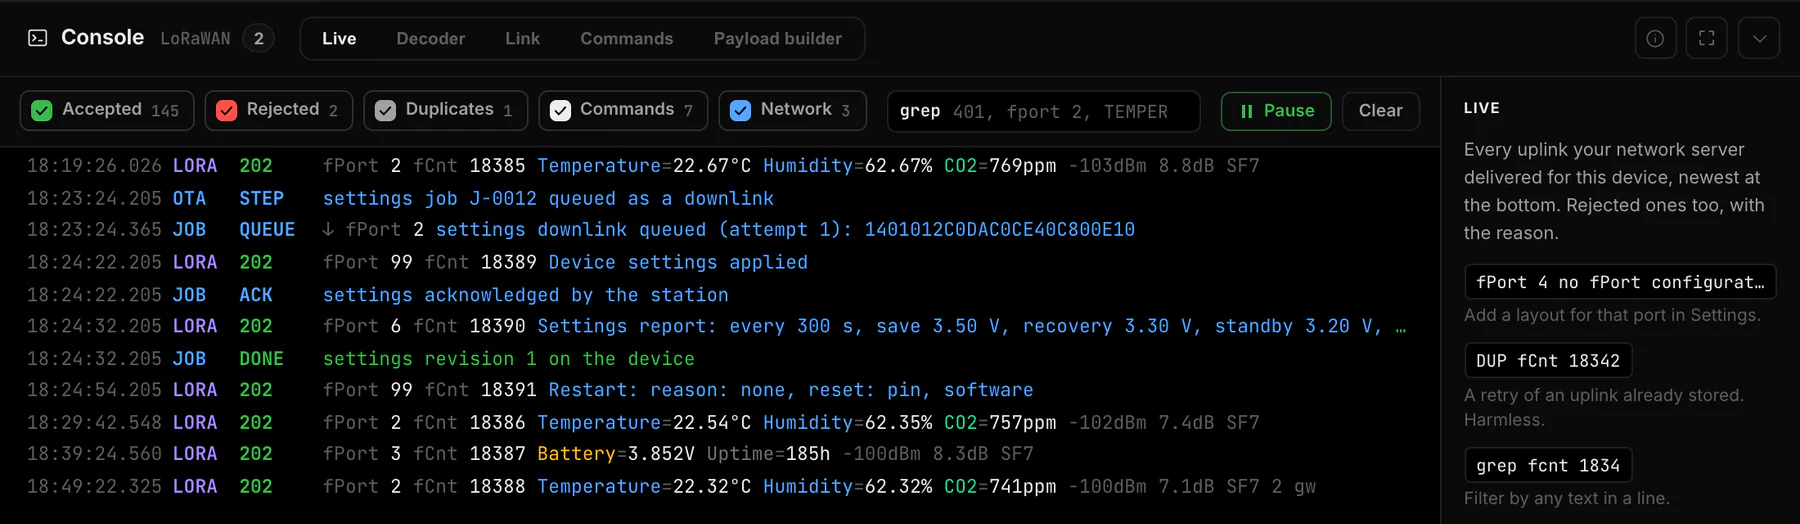Toggle the Duplicates filter checkbox

pos(385,110)
